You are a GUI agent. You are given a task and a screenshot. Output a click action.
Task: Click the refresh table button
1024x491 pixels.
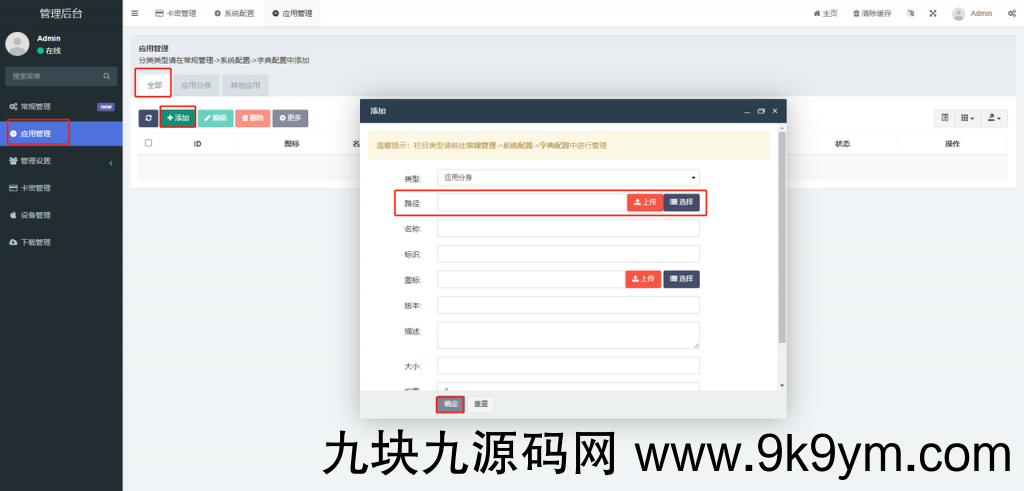(x=148, y=118)
